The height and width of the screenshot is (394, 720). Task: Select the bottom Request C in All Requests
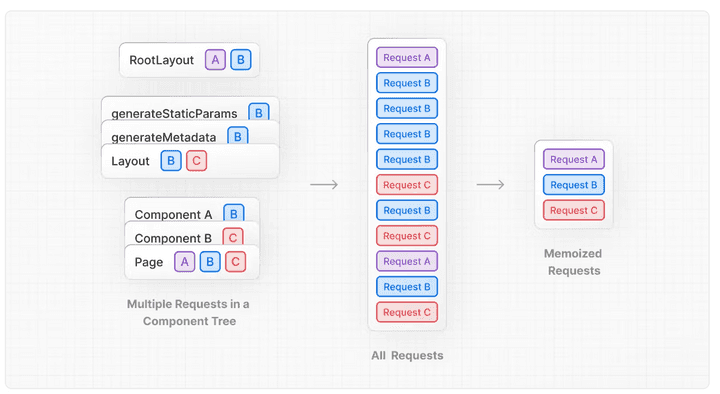point(407,312)
